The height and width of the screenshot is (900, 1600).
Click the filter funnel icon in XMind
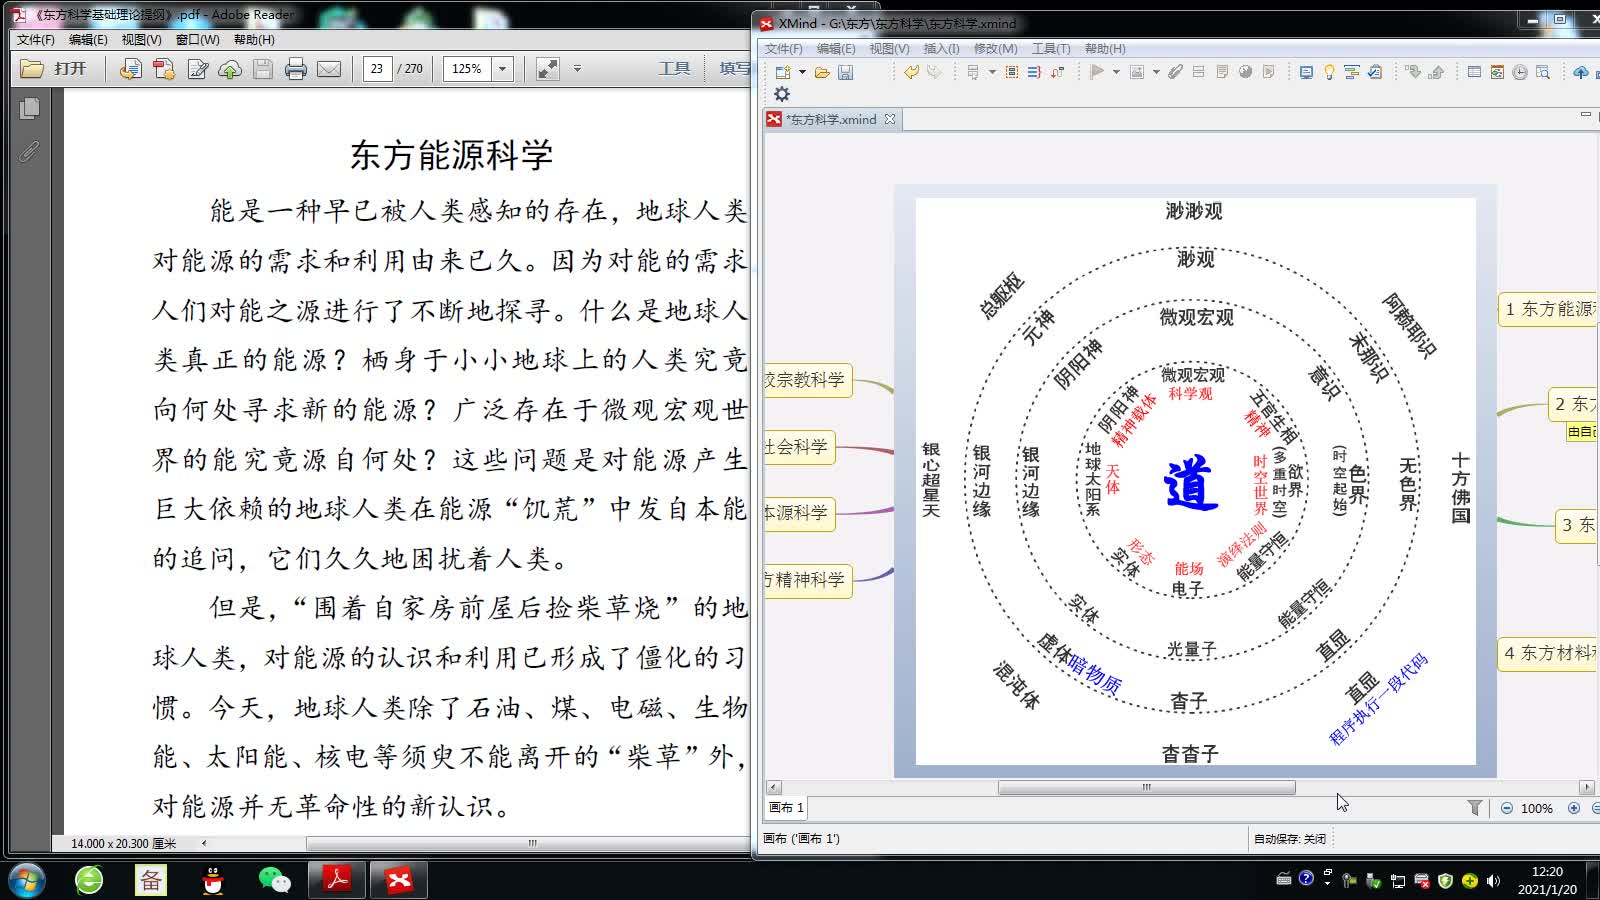[x=1475, y=808]
